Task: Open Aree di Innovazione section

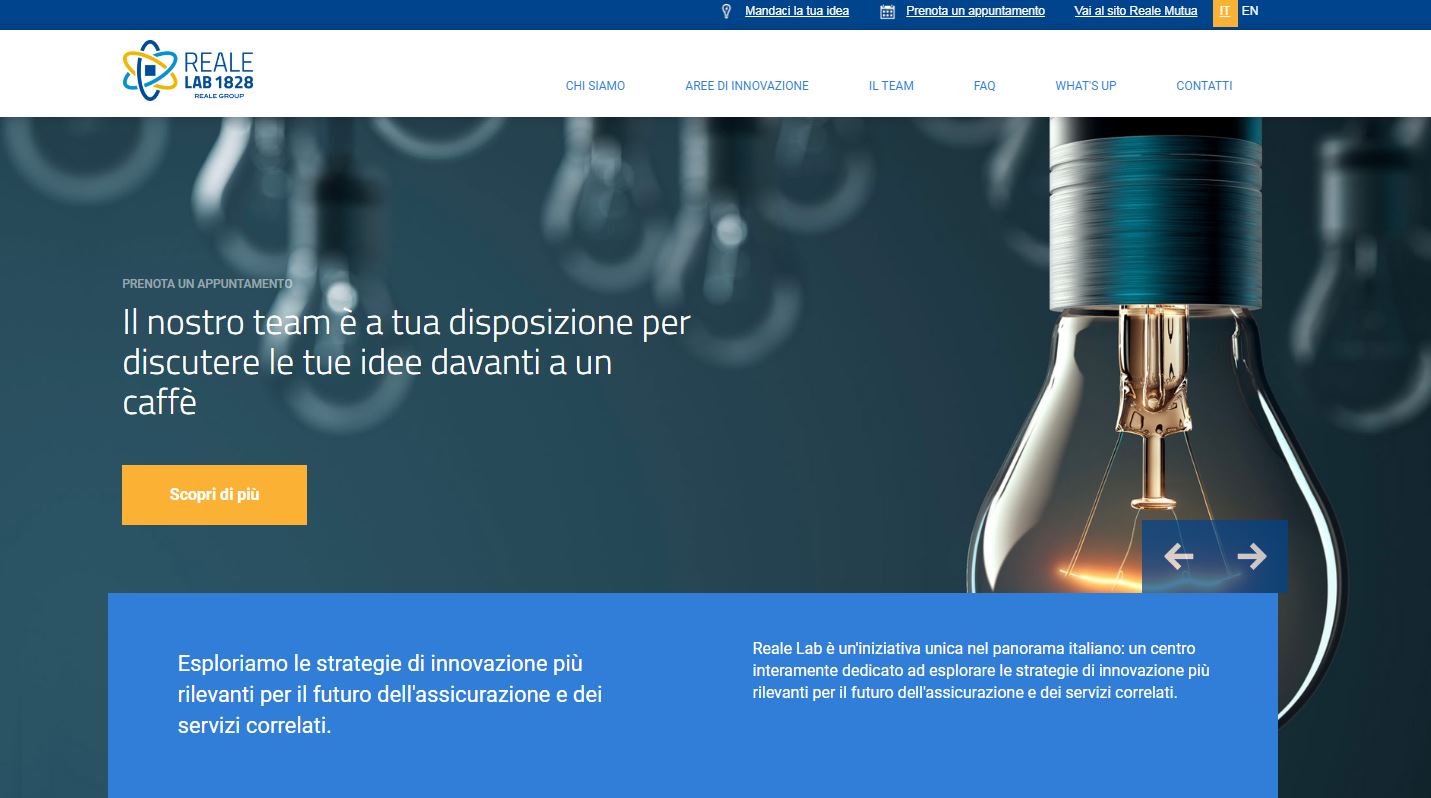Action: point(747,86)
